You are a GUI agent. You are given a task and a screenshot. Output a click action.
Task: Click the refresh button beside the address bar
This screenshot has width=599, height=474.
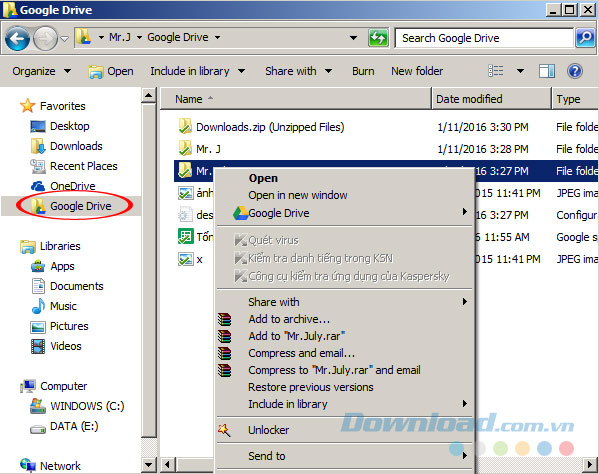378,38
